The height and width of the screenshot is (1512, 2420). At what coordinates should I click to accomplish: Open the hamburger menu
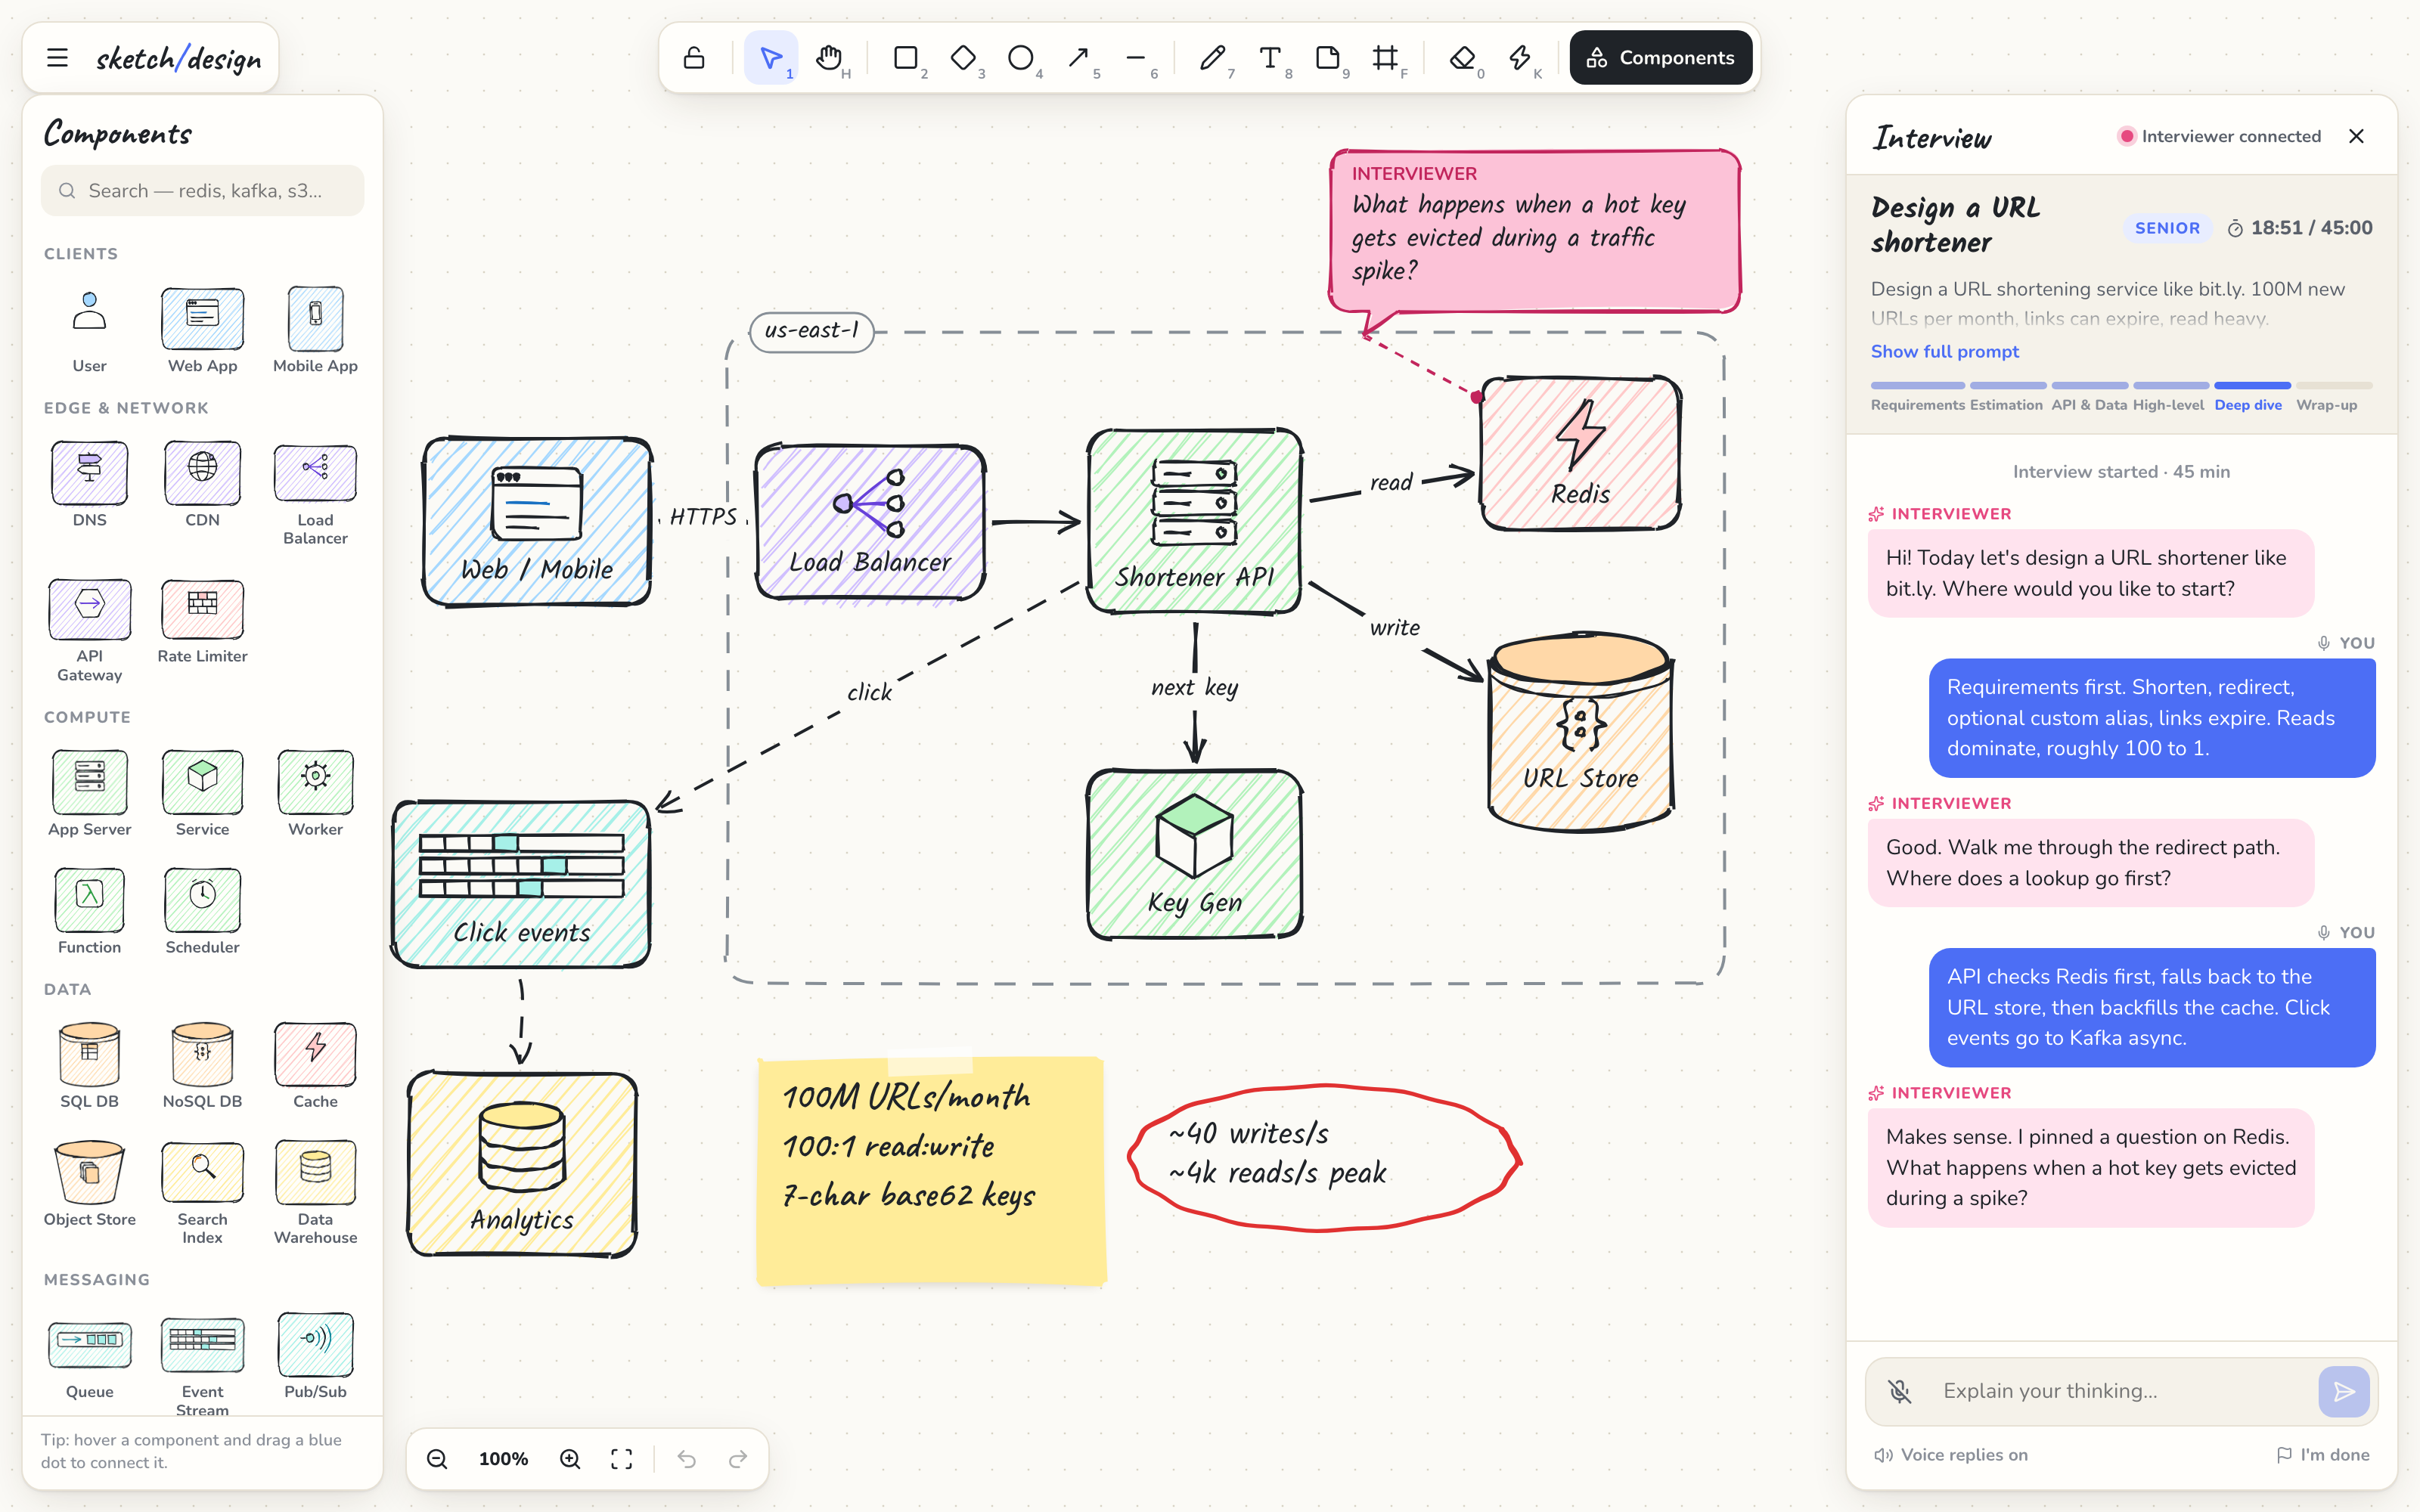point(57,58)
